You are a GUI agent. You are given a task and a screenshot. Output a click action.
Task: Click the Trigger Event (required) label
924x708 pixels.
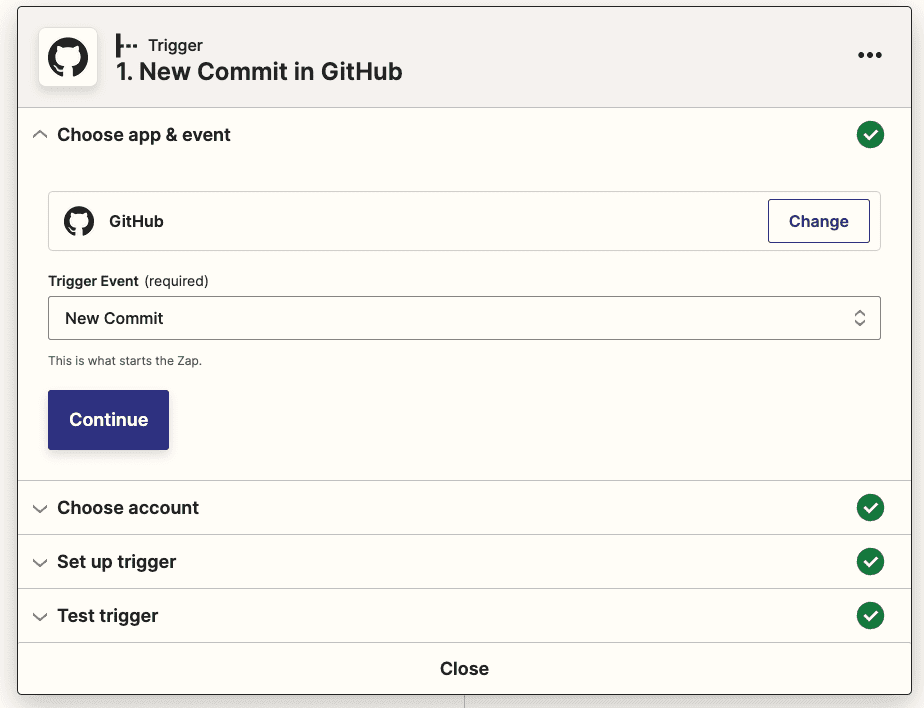click(x=128, y=281)
